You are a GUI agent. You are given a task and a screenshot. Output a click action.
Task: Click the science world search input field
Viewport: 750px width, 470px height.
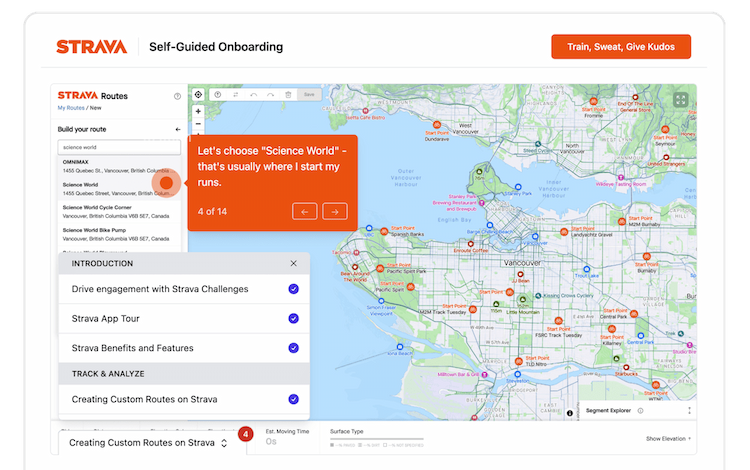click(x=118, y=147)
